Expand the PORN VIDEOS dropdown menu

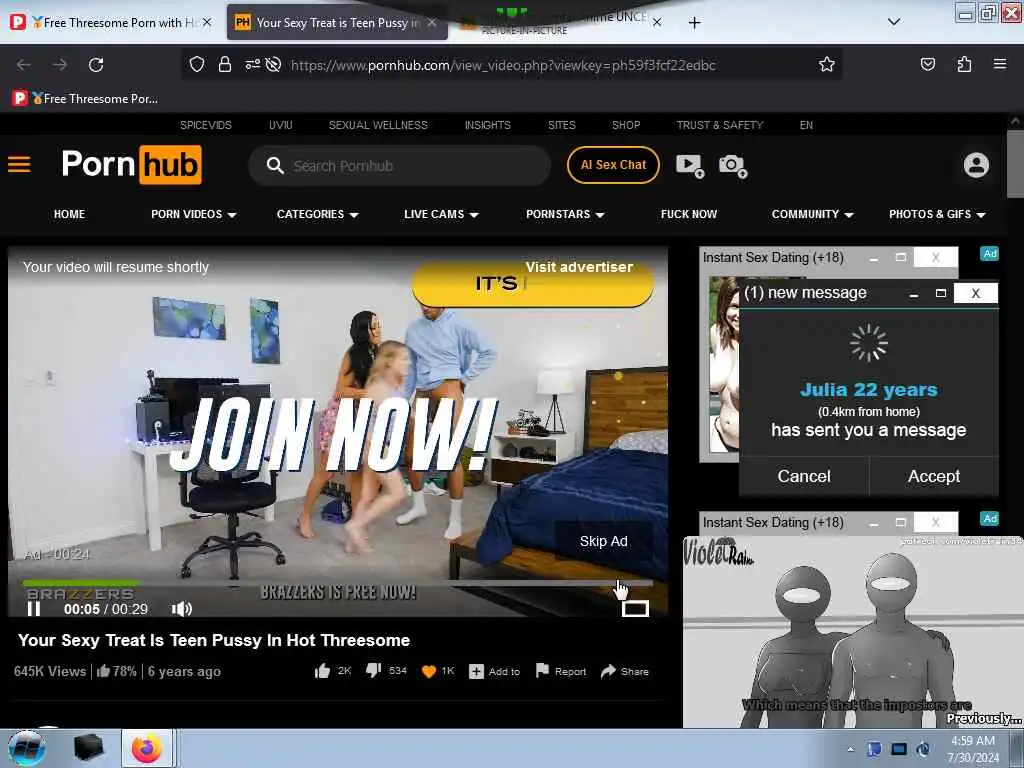(x=193, y=214)
